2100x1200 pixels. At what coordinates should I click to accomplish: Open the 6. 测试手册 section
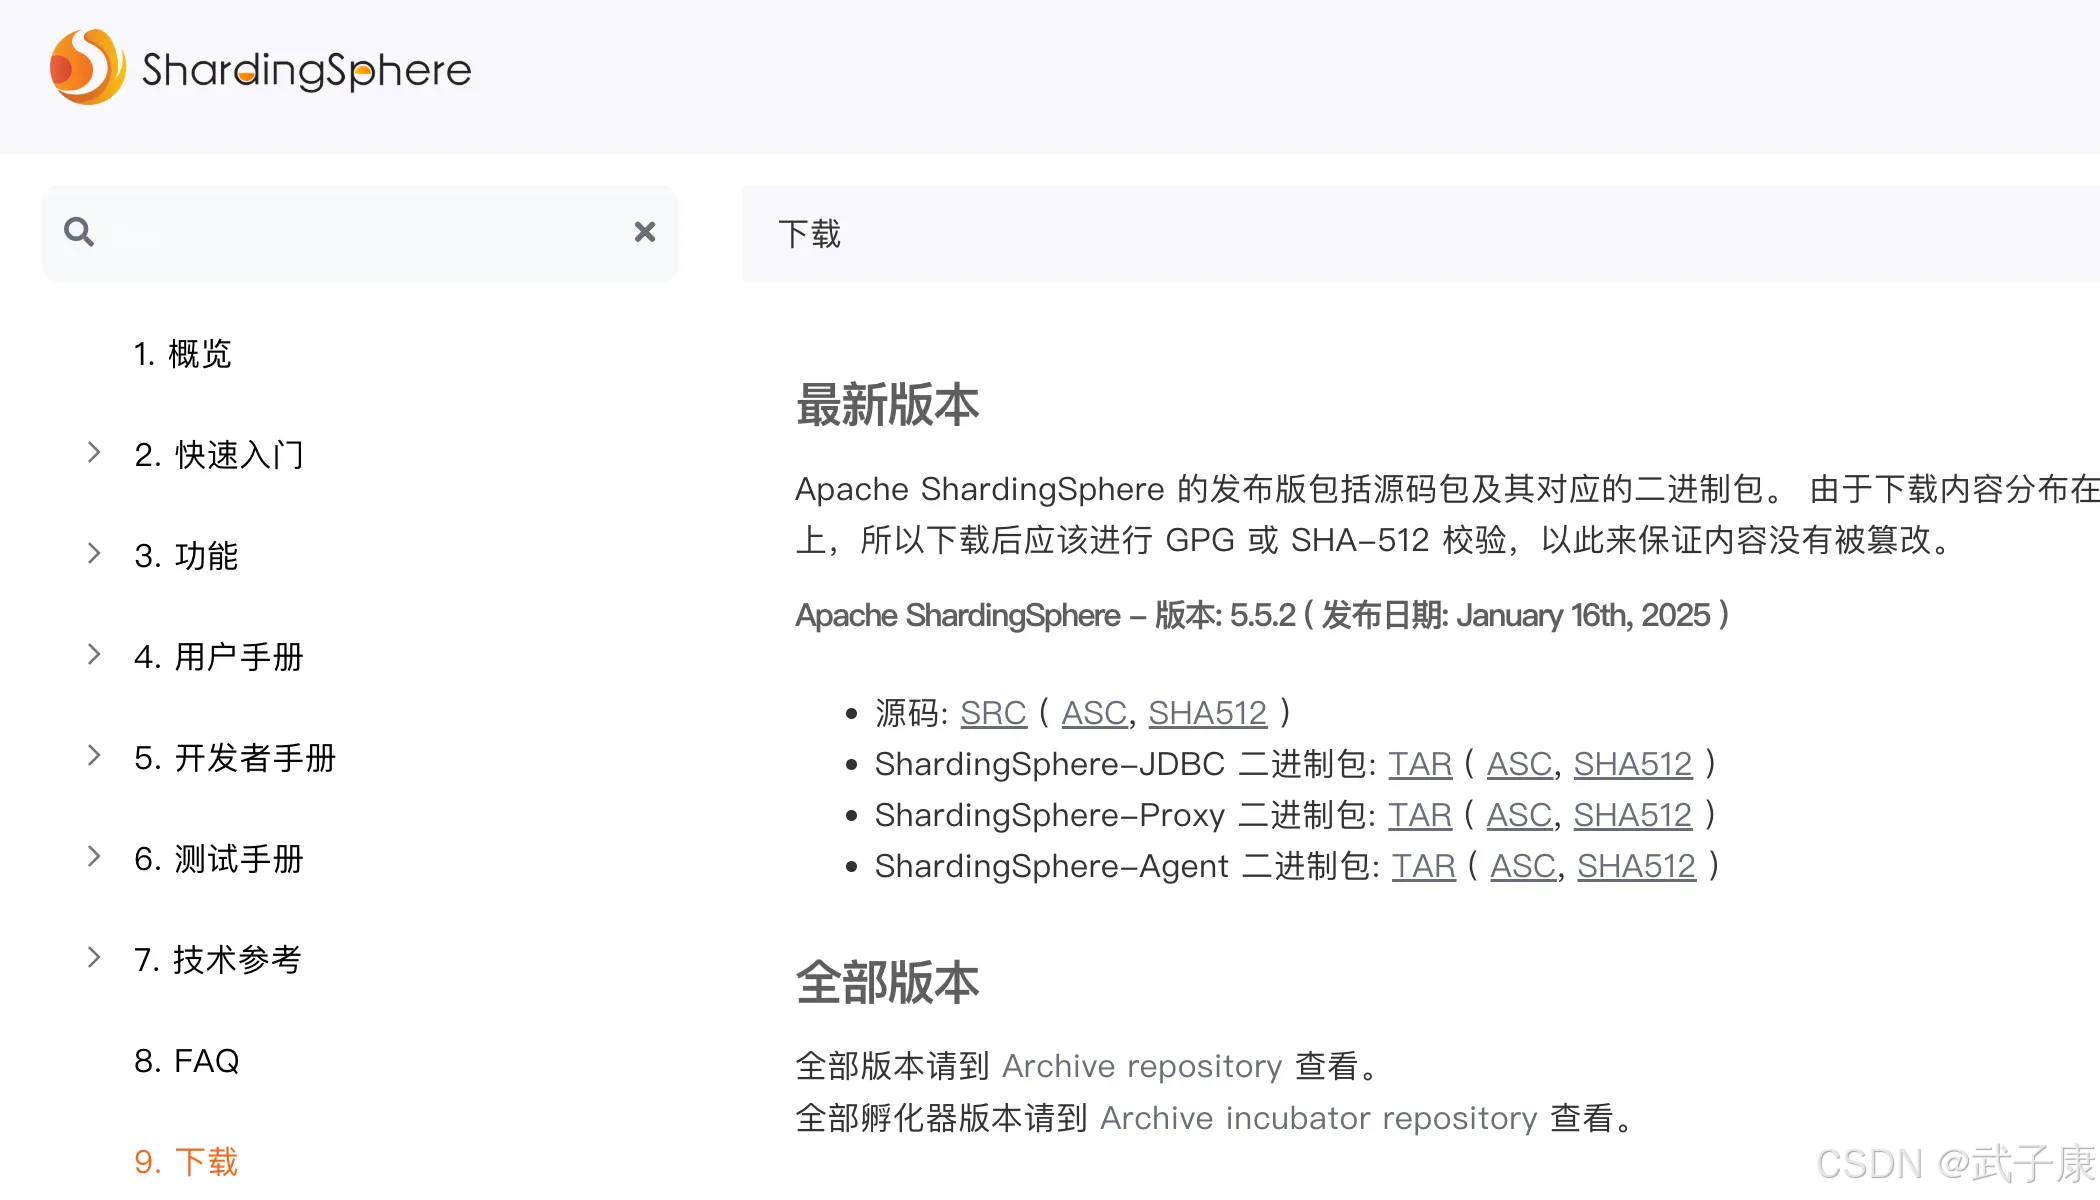[x=219, y=859]
